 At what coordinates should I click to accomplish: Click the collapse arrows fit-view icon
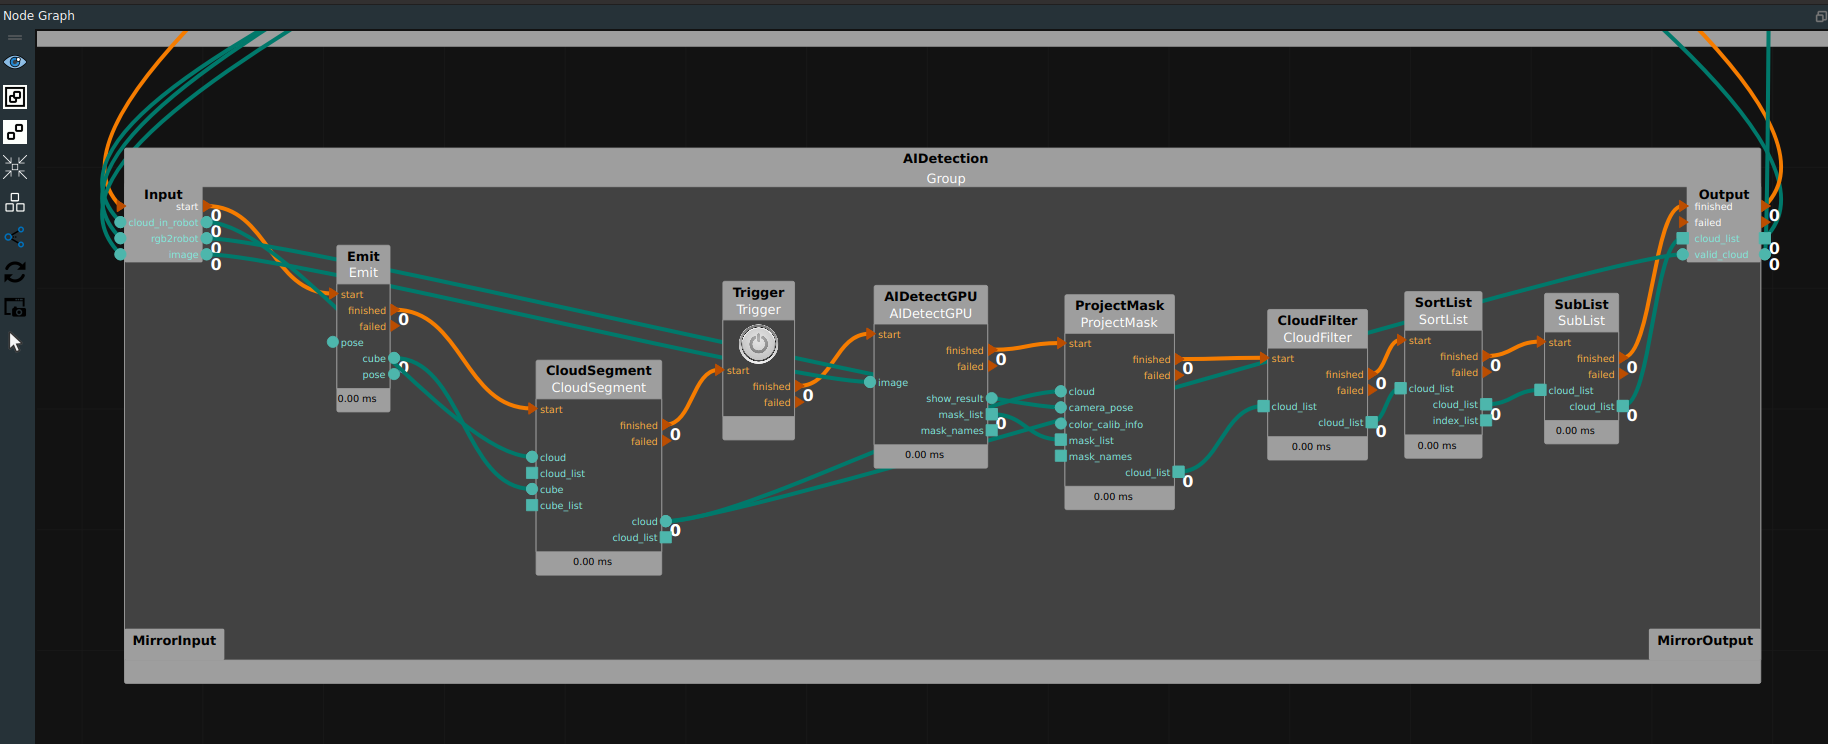pyautogui.click(x=15, y=167)
